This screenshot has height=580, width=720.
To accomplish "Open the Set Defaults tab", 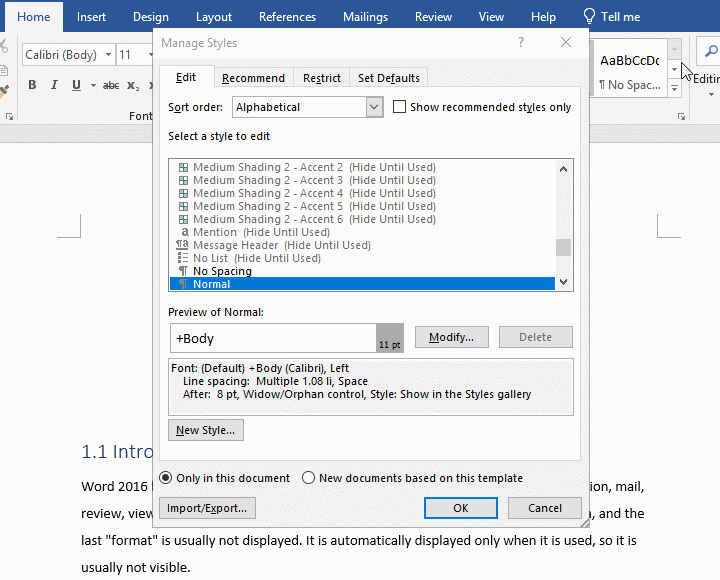I will coord(389,78).
